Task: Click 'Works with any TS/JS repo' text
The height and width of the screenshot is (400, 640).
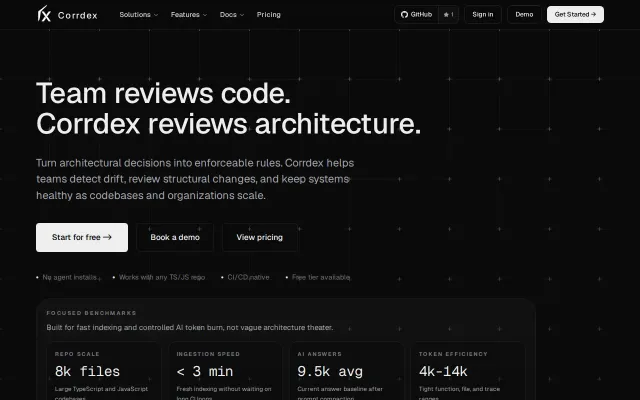Action: pos(162,277)
